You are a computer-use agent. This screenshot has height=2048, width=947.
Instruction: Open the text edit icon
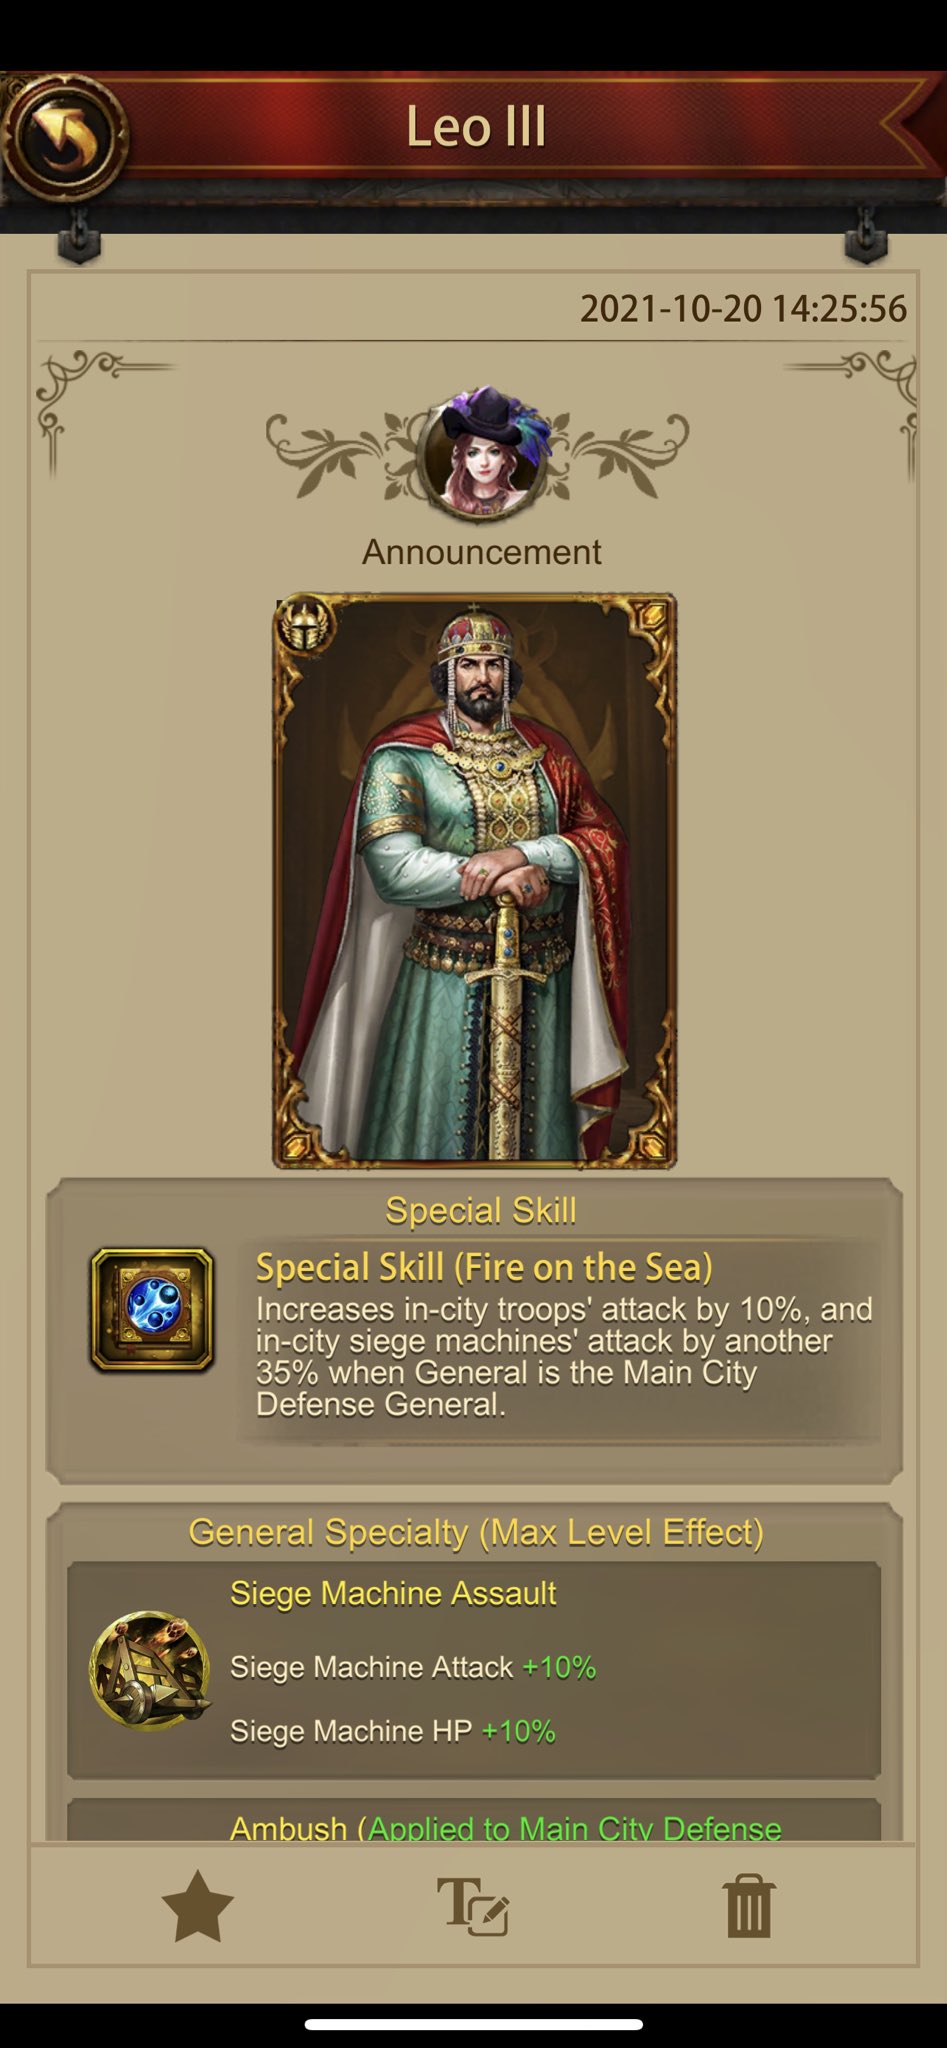pos(474,1907)
